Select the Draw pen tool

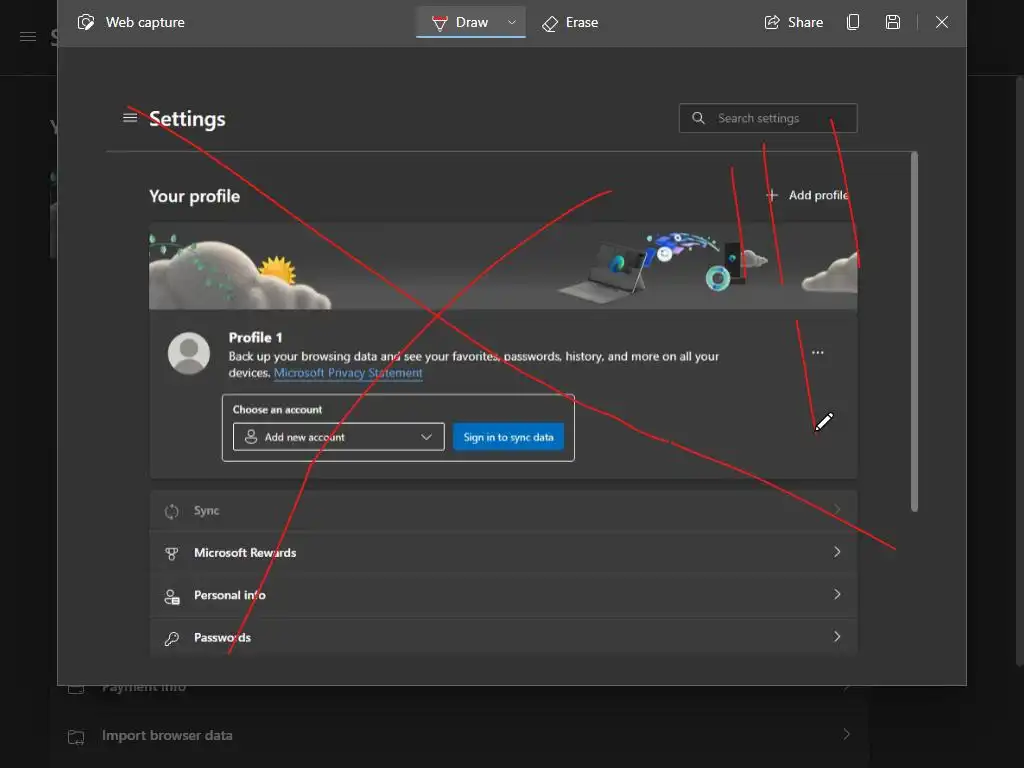pyautogui.click(x=460, y=22)
